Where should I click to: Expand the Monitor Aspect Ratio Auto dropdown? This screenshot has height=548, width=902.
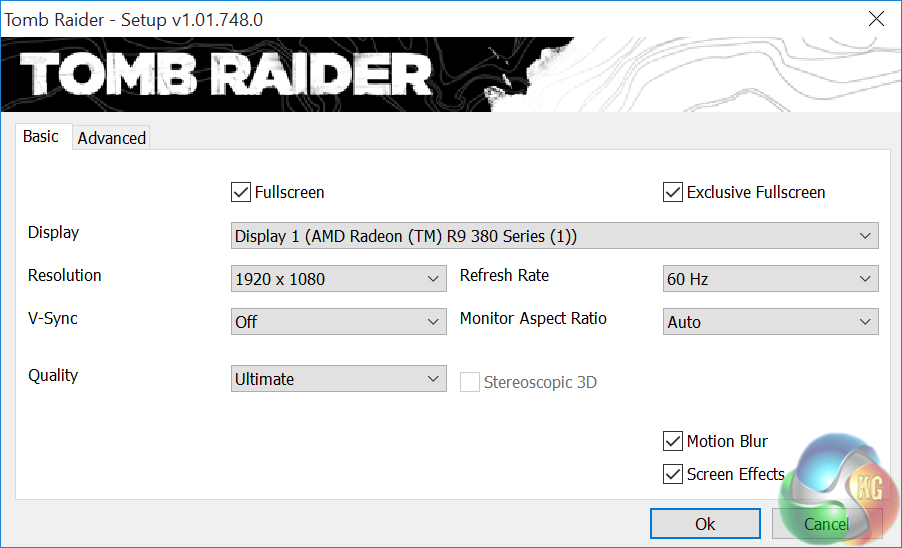[770, 321]
